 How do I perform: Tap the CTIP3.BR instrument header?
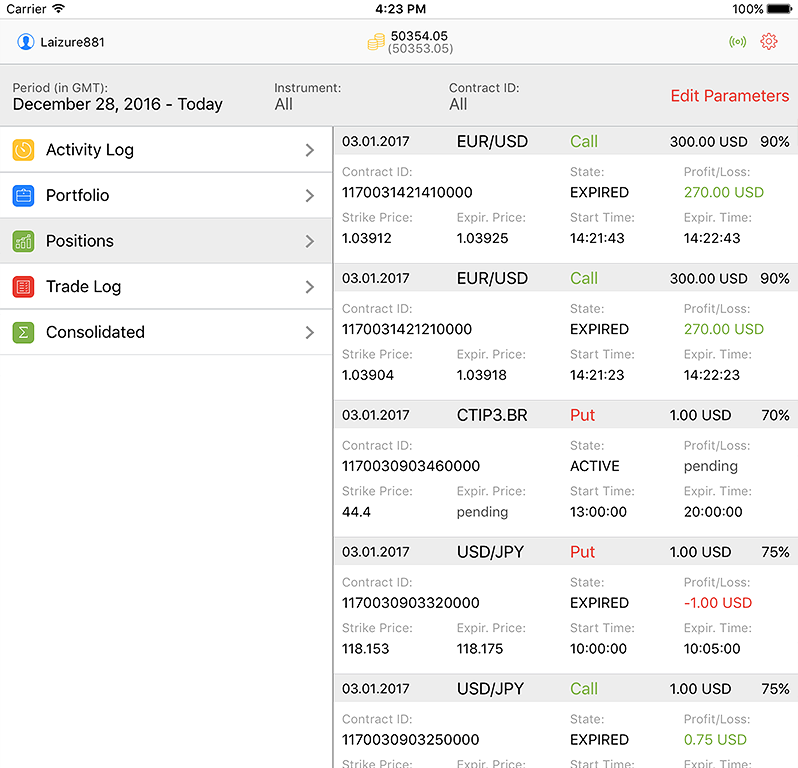[492, 415]
